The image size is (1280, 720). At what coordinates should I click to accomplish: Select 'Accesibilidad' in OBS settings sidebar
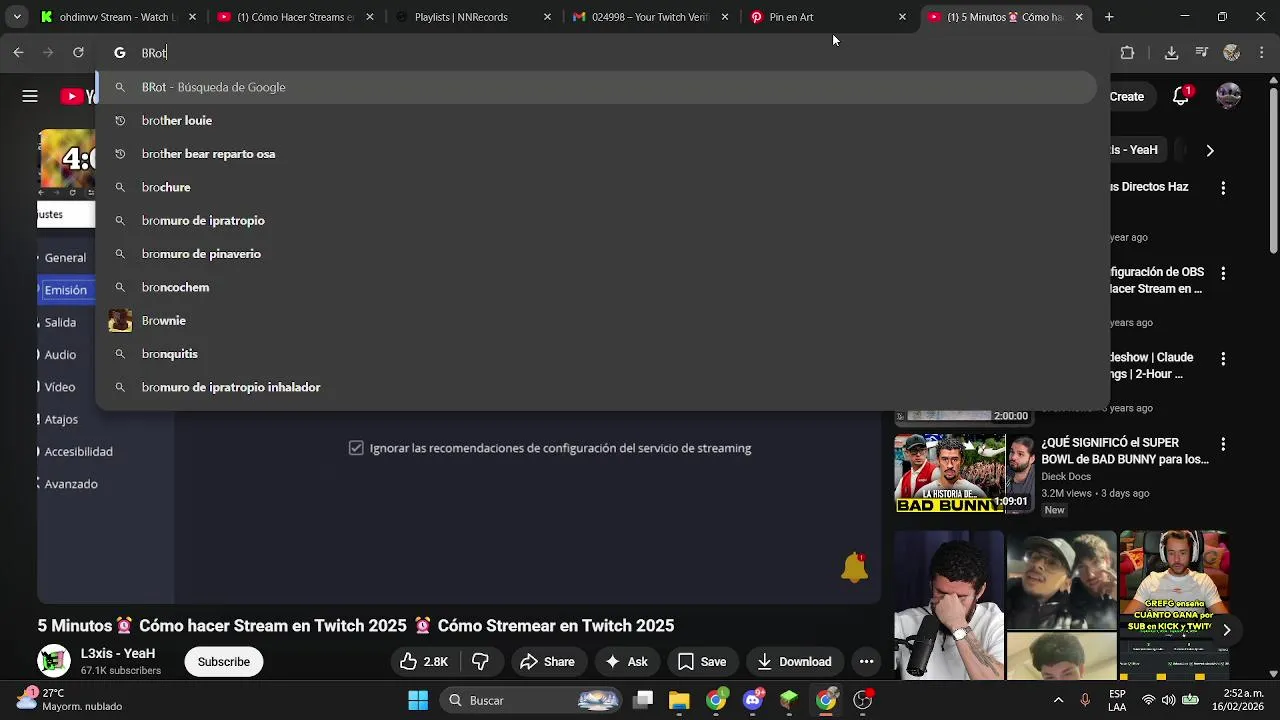coord(78,452)
